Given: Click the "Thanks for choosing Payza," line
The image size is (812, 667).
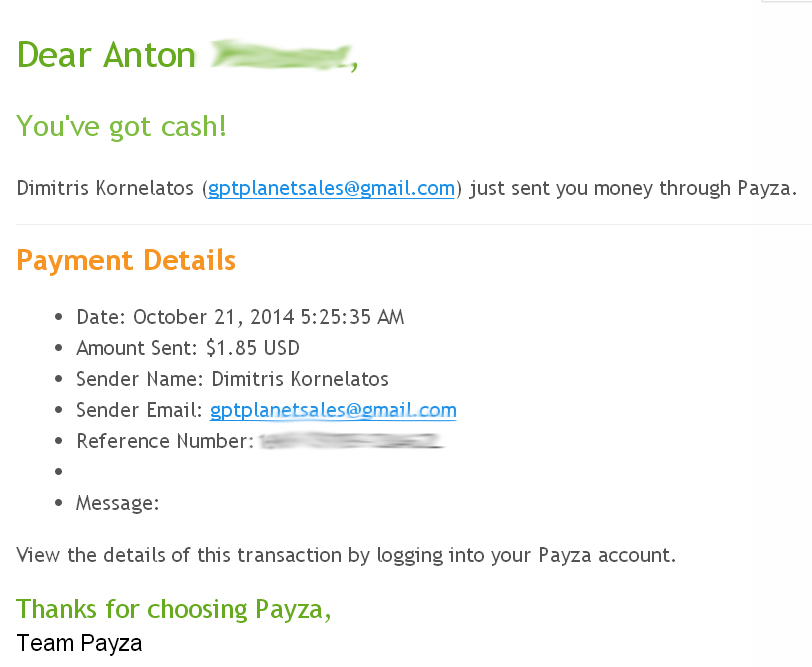Looking at the screenshot, I should (174, 609).
